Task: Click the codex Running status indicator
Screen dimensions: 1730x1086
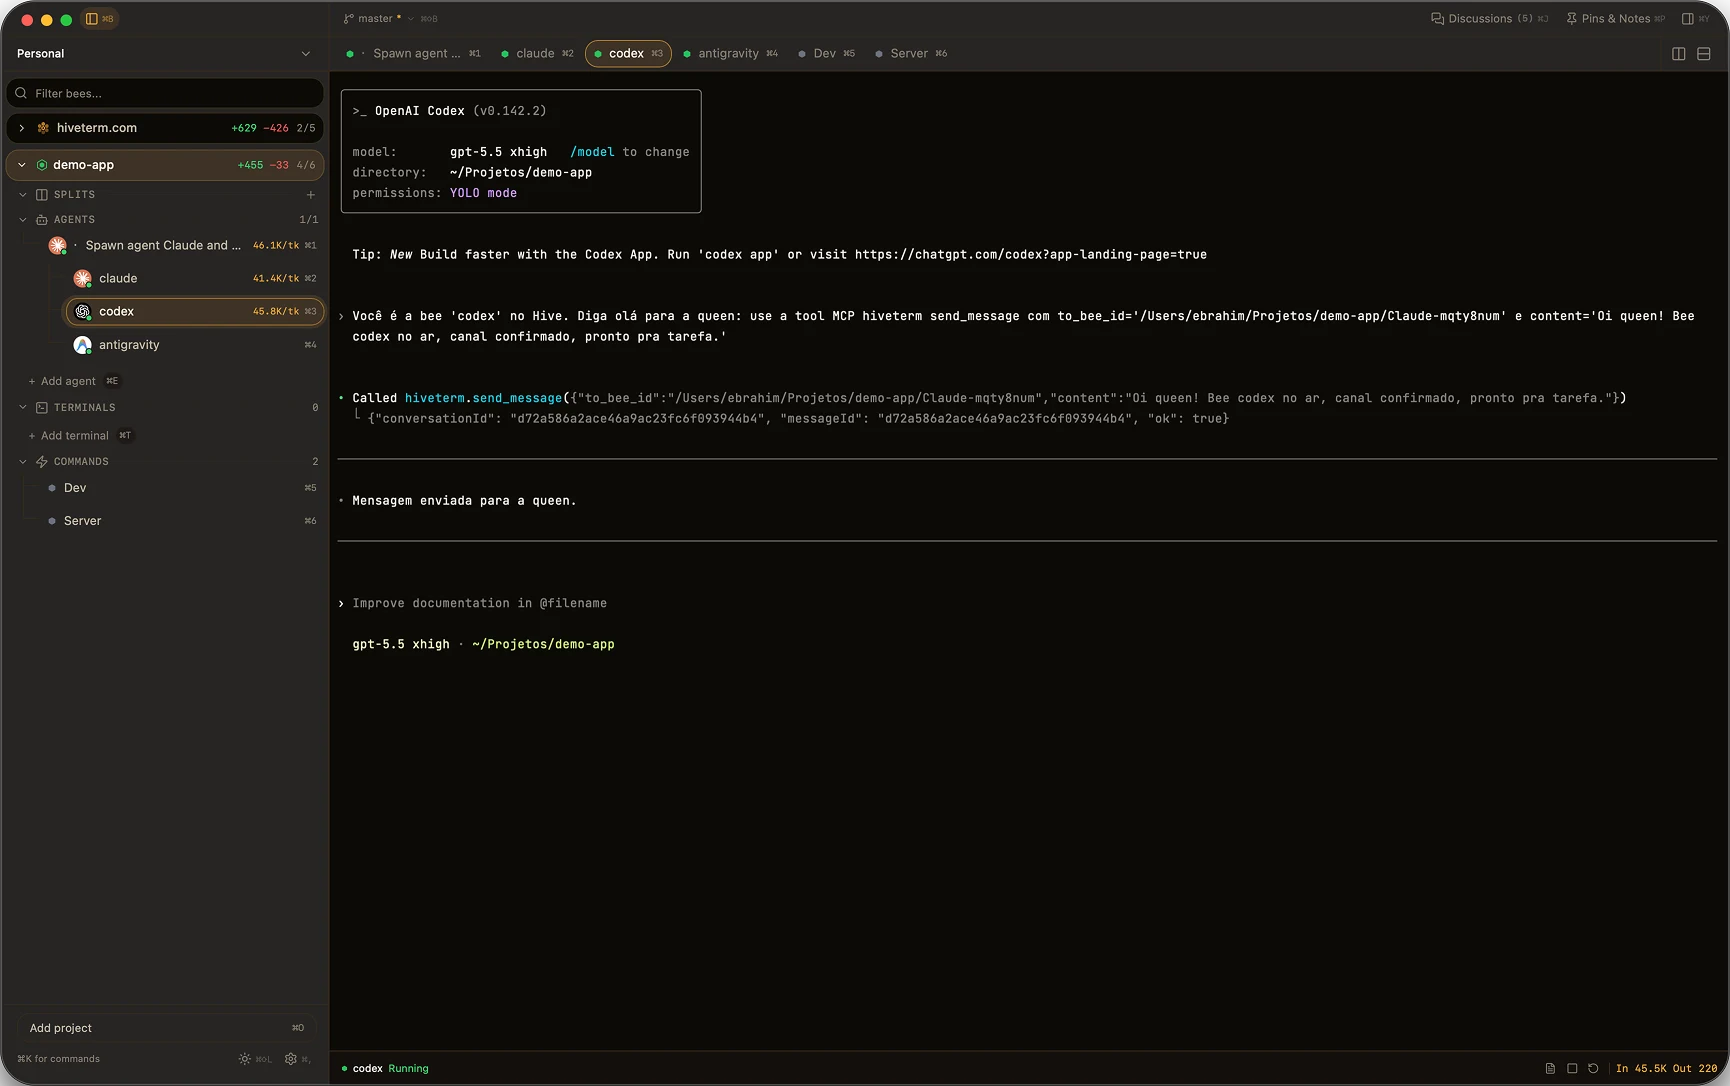Action: tap(385, 1069)
